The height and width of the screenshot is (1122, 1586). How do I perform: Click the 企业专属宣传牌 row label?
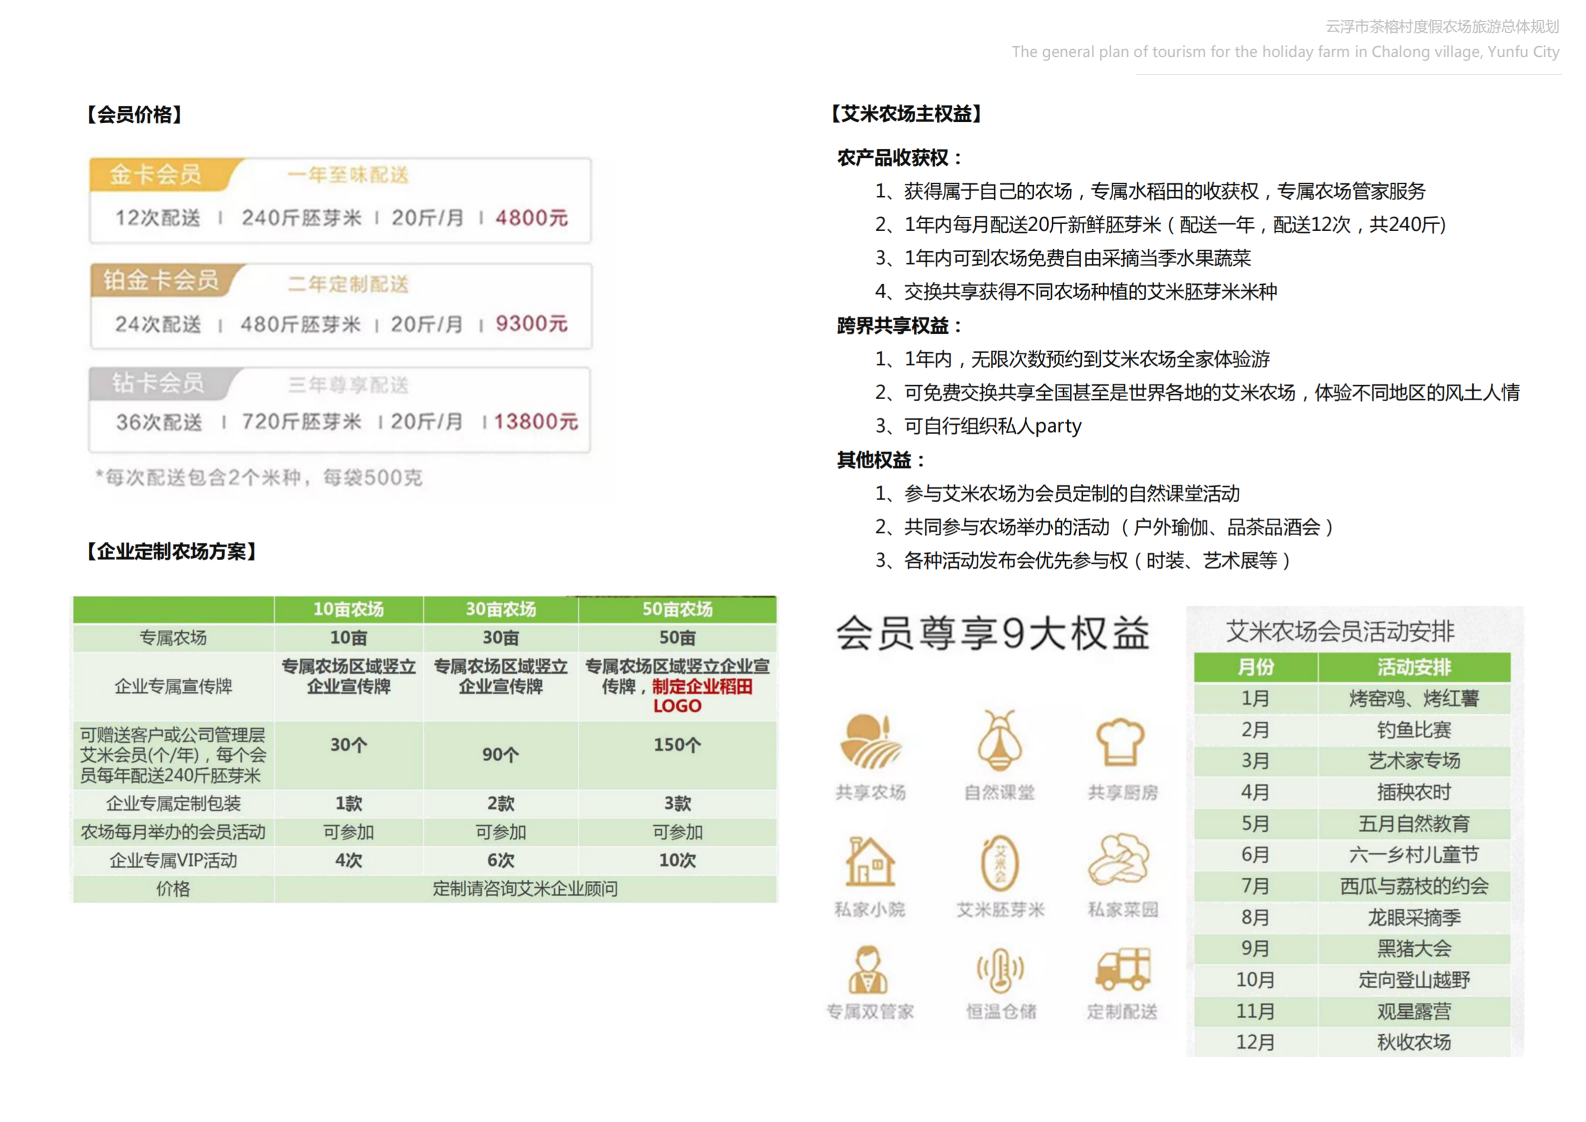coord(173,686)
